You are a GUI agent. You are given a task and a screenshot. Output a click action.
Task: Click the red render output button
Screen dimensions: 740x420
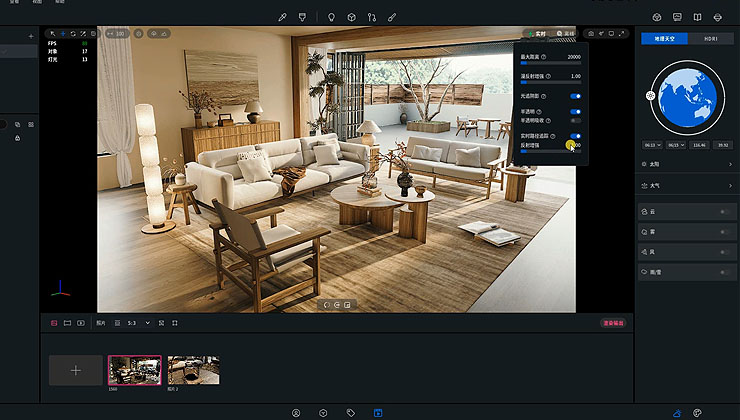(x=613, y=323)
